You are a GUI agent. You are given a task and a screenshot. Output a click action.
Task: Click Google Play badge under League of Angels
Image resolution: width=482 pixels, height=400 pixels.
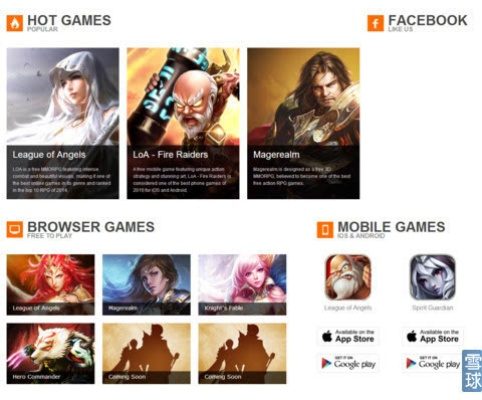tap(348, 363)
